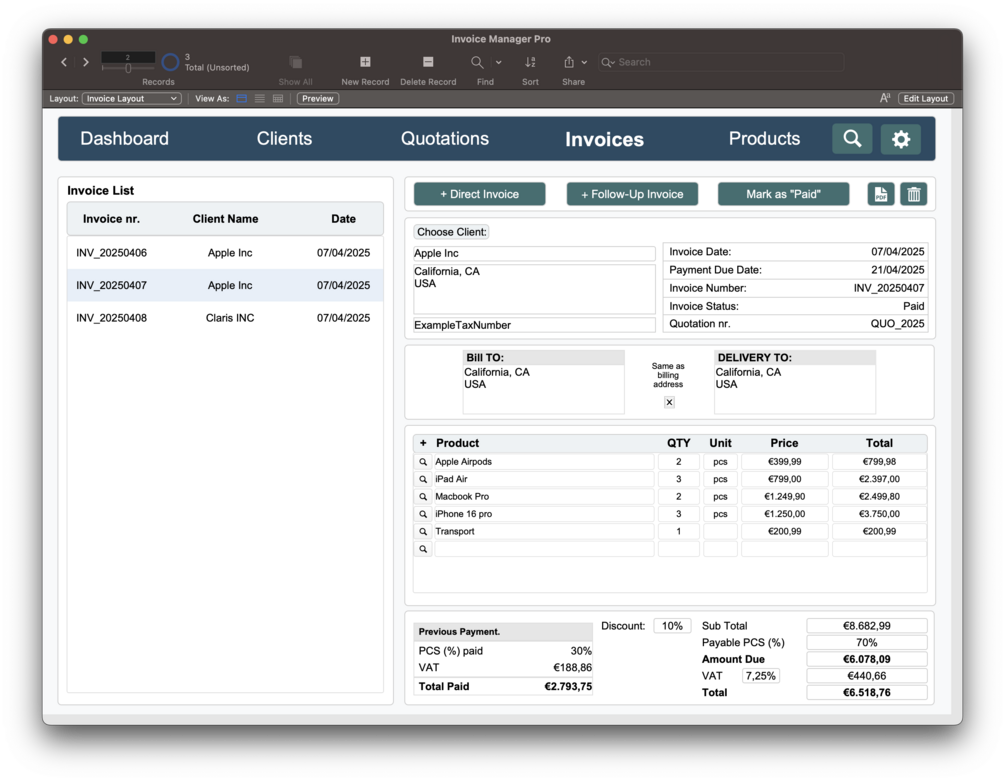Click the Delete Record toolbar icon
1005x781 pixels.
coord(428,62)
